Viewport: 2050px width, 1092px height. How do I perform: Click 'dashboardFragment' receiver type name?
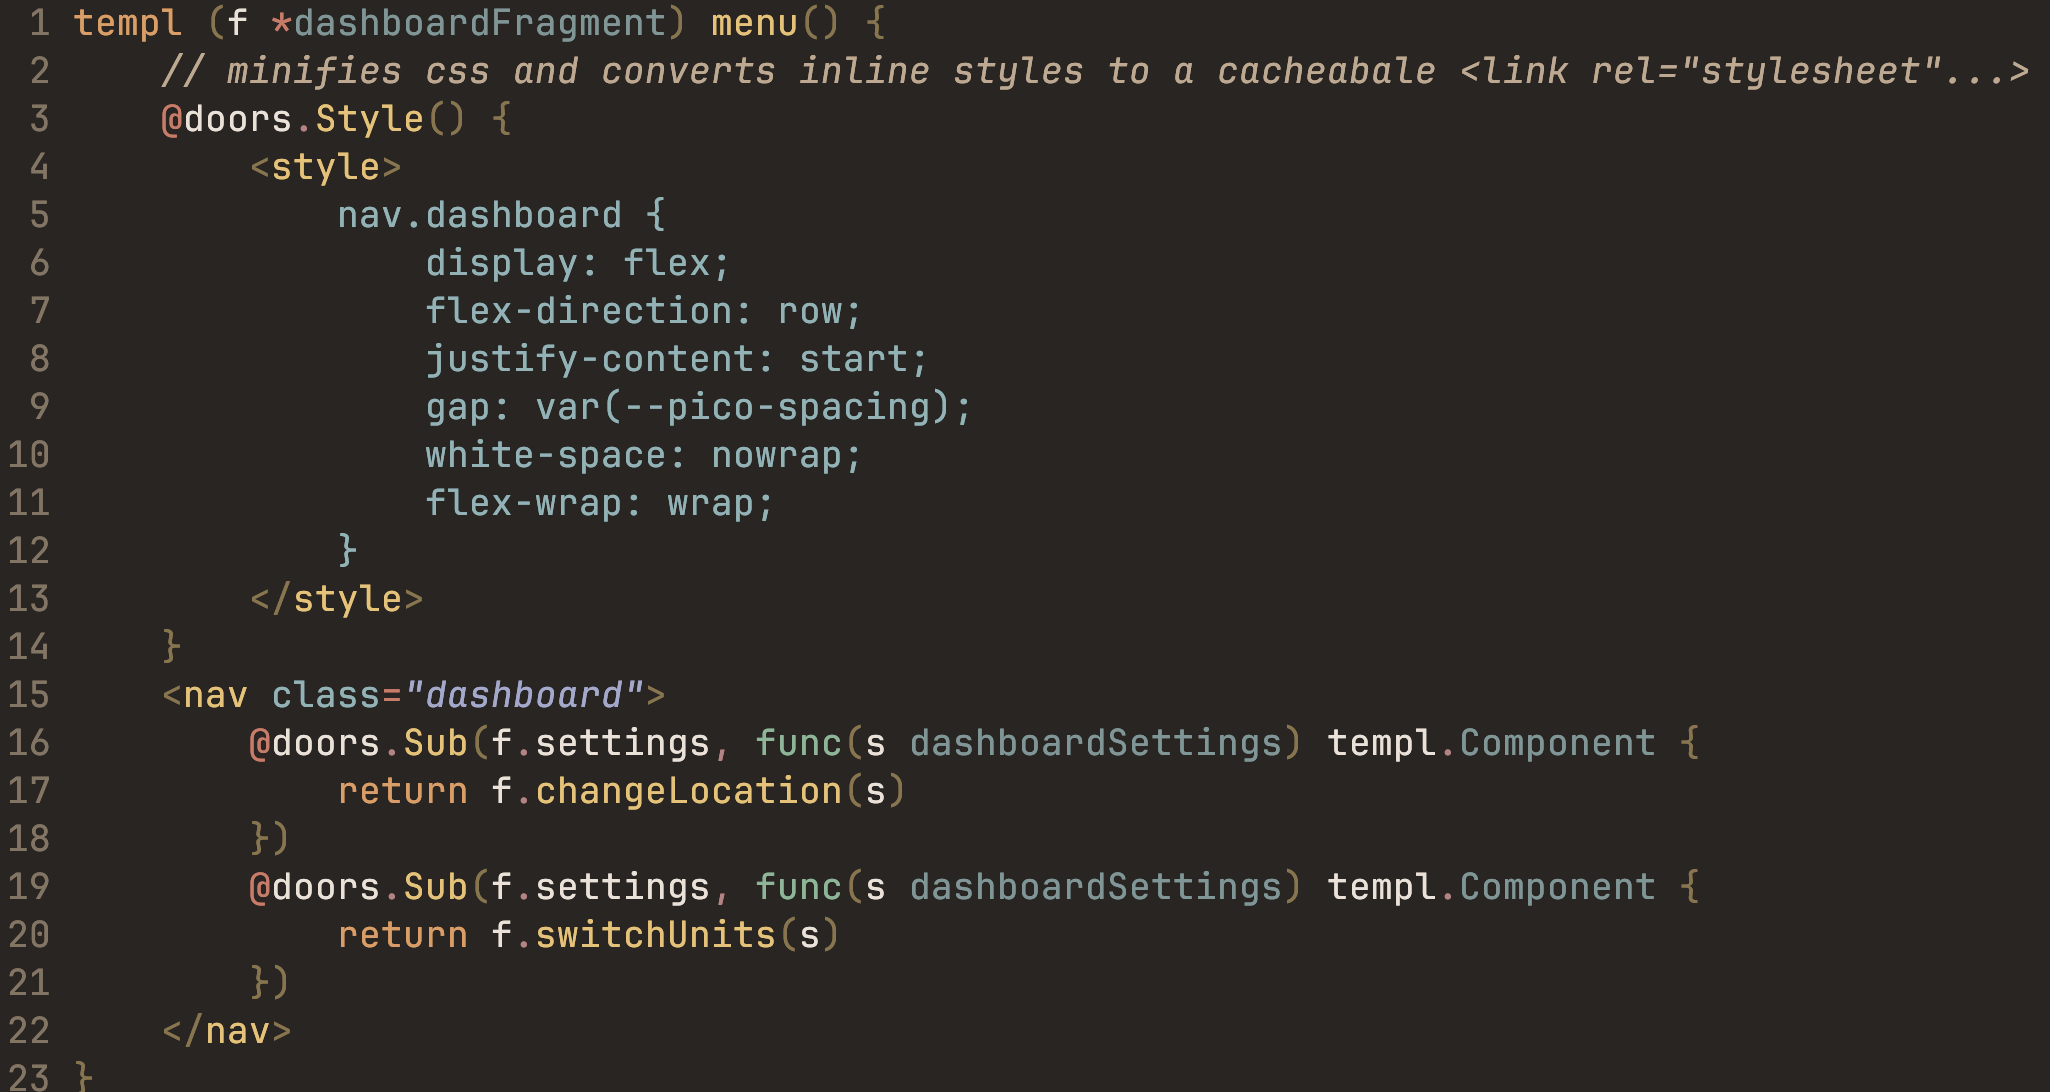(x=480, y=23)
